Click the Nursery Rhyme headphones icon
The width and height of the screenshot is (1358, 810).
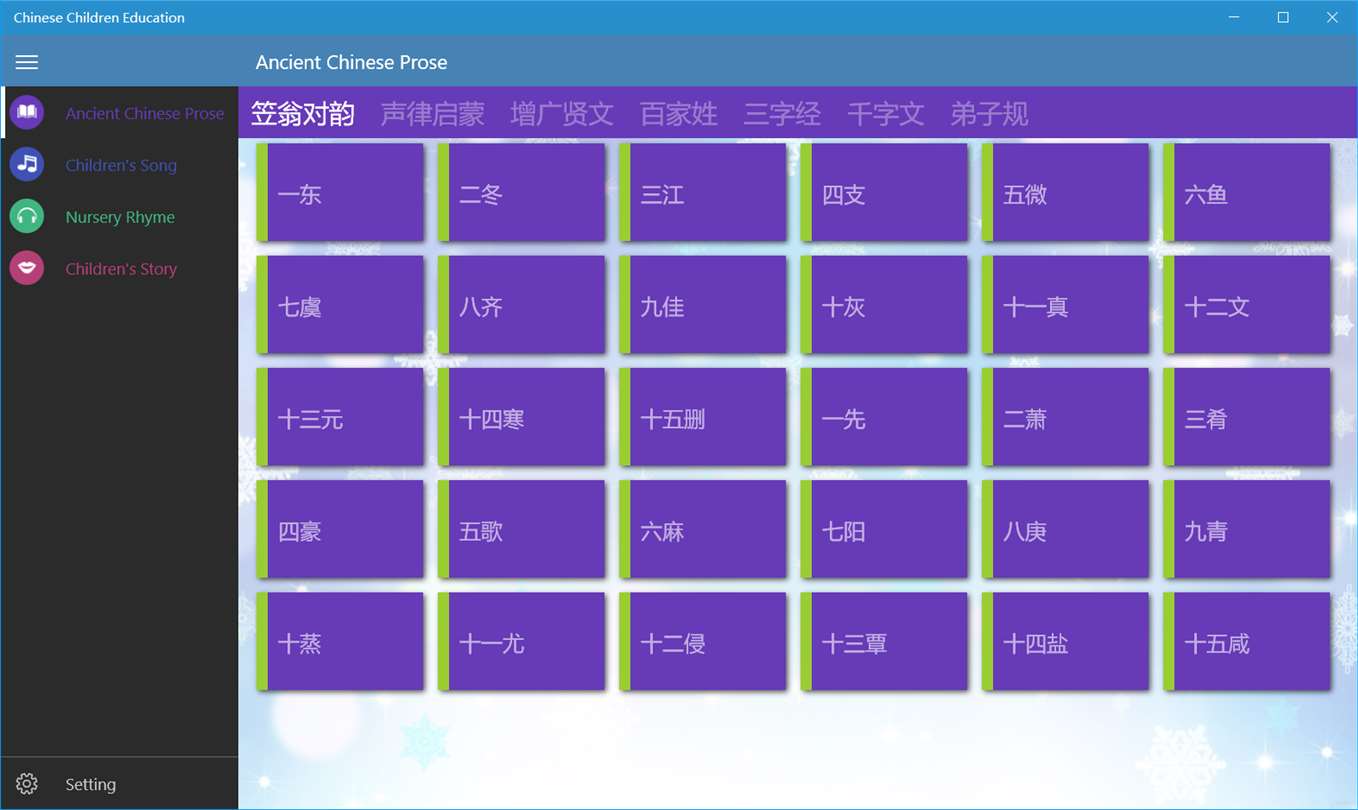pyautogui.click(x=27, y=217)
